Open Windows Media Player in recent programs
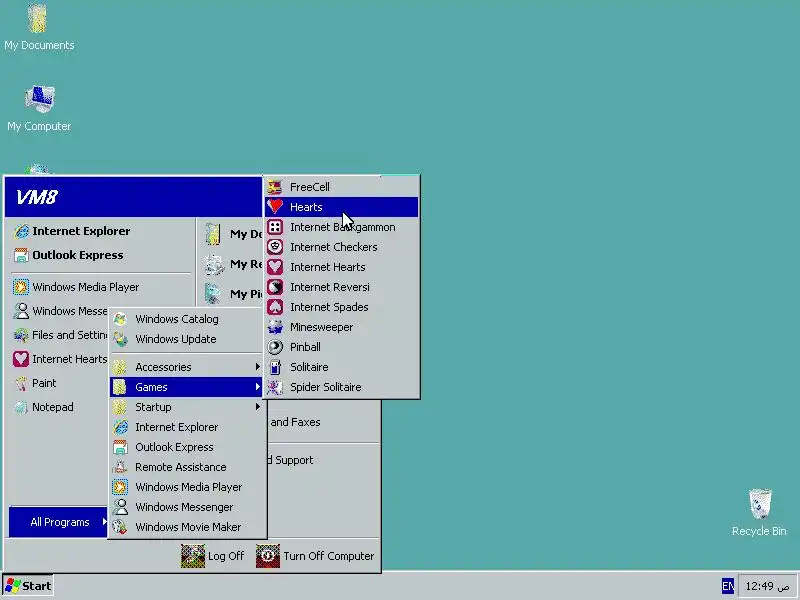Image resolution: width=800 pixels, height=600 pixels. click(x=101, y=287)
